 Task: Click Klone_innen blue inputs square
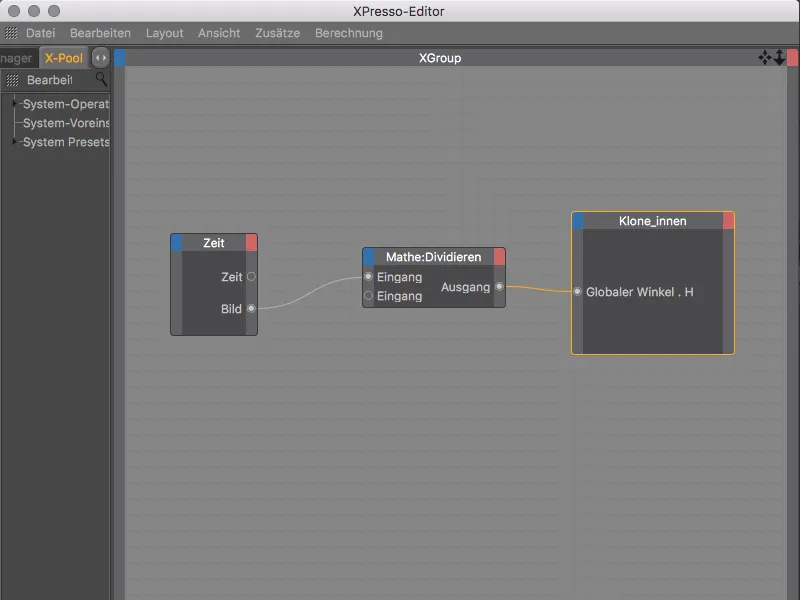tap(578, 221)
